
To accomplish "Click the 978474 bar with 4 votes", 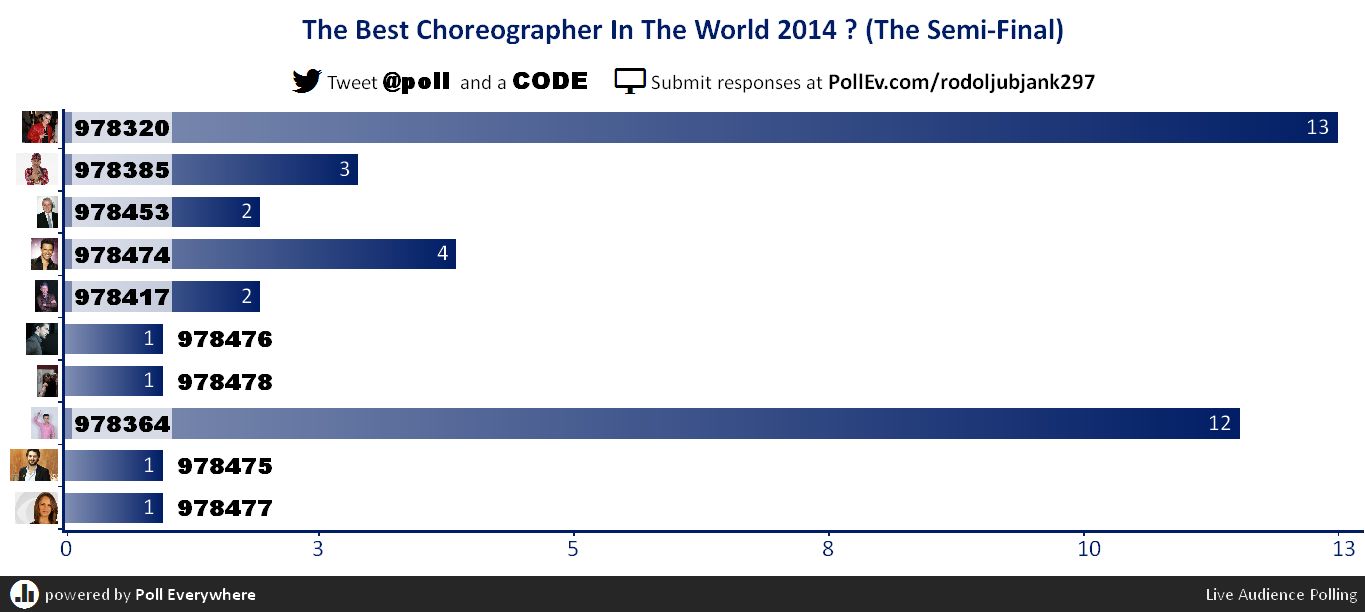I will 260,254.
